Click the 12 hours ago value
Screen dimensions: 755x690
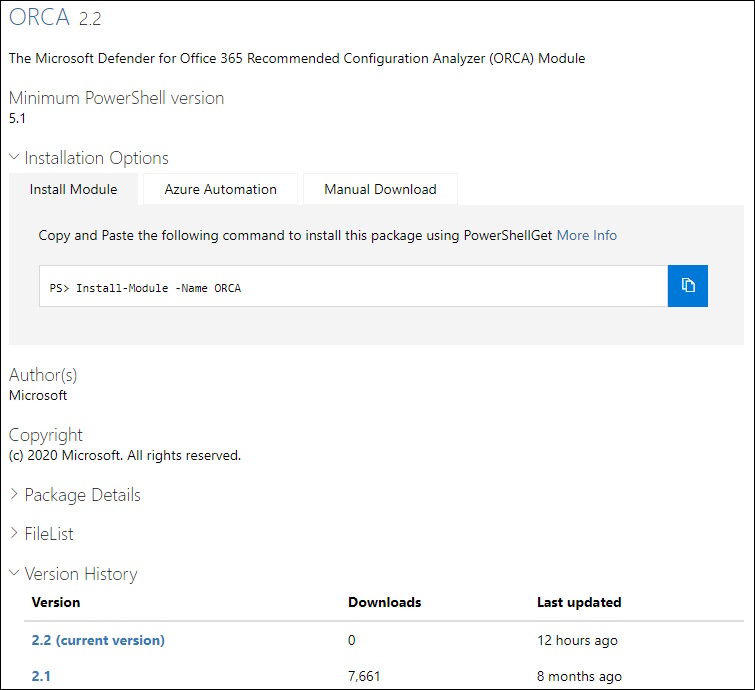pyautogui.click(x=577, y=640)
